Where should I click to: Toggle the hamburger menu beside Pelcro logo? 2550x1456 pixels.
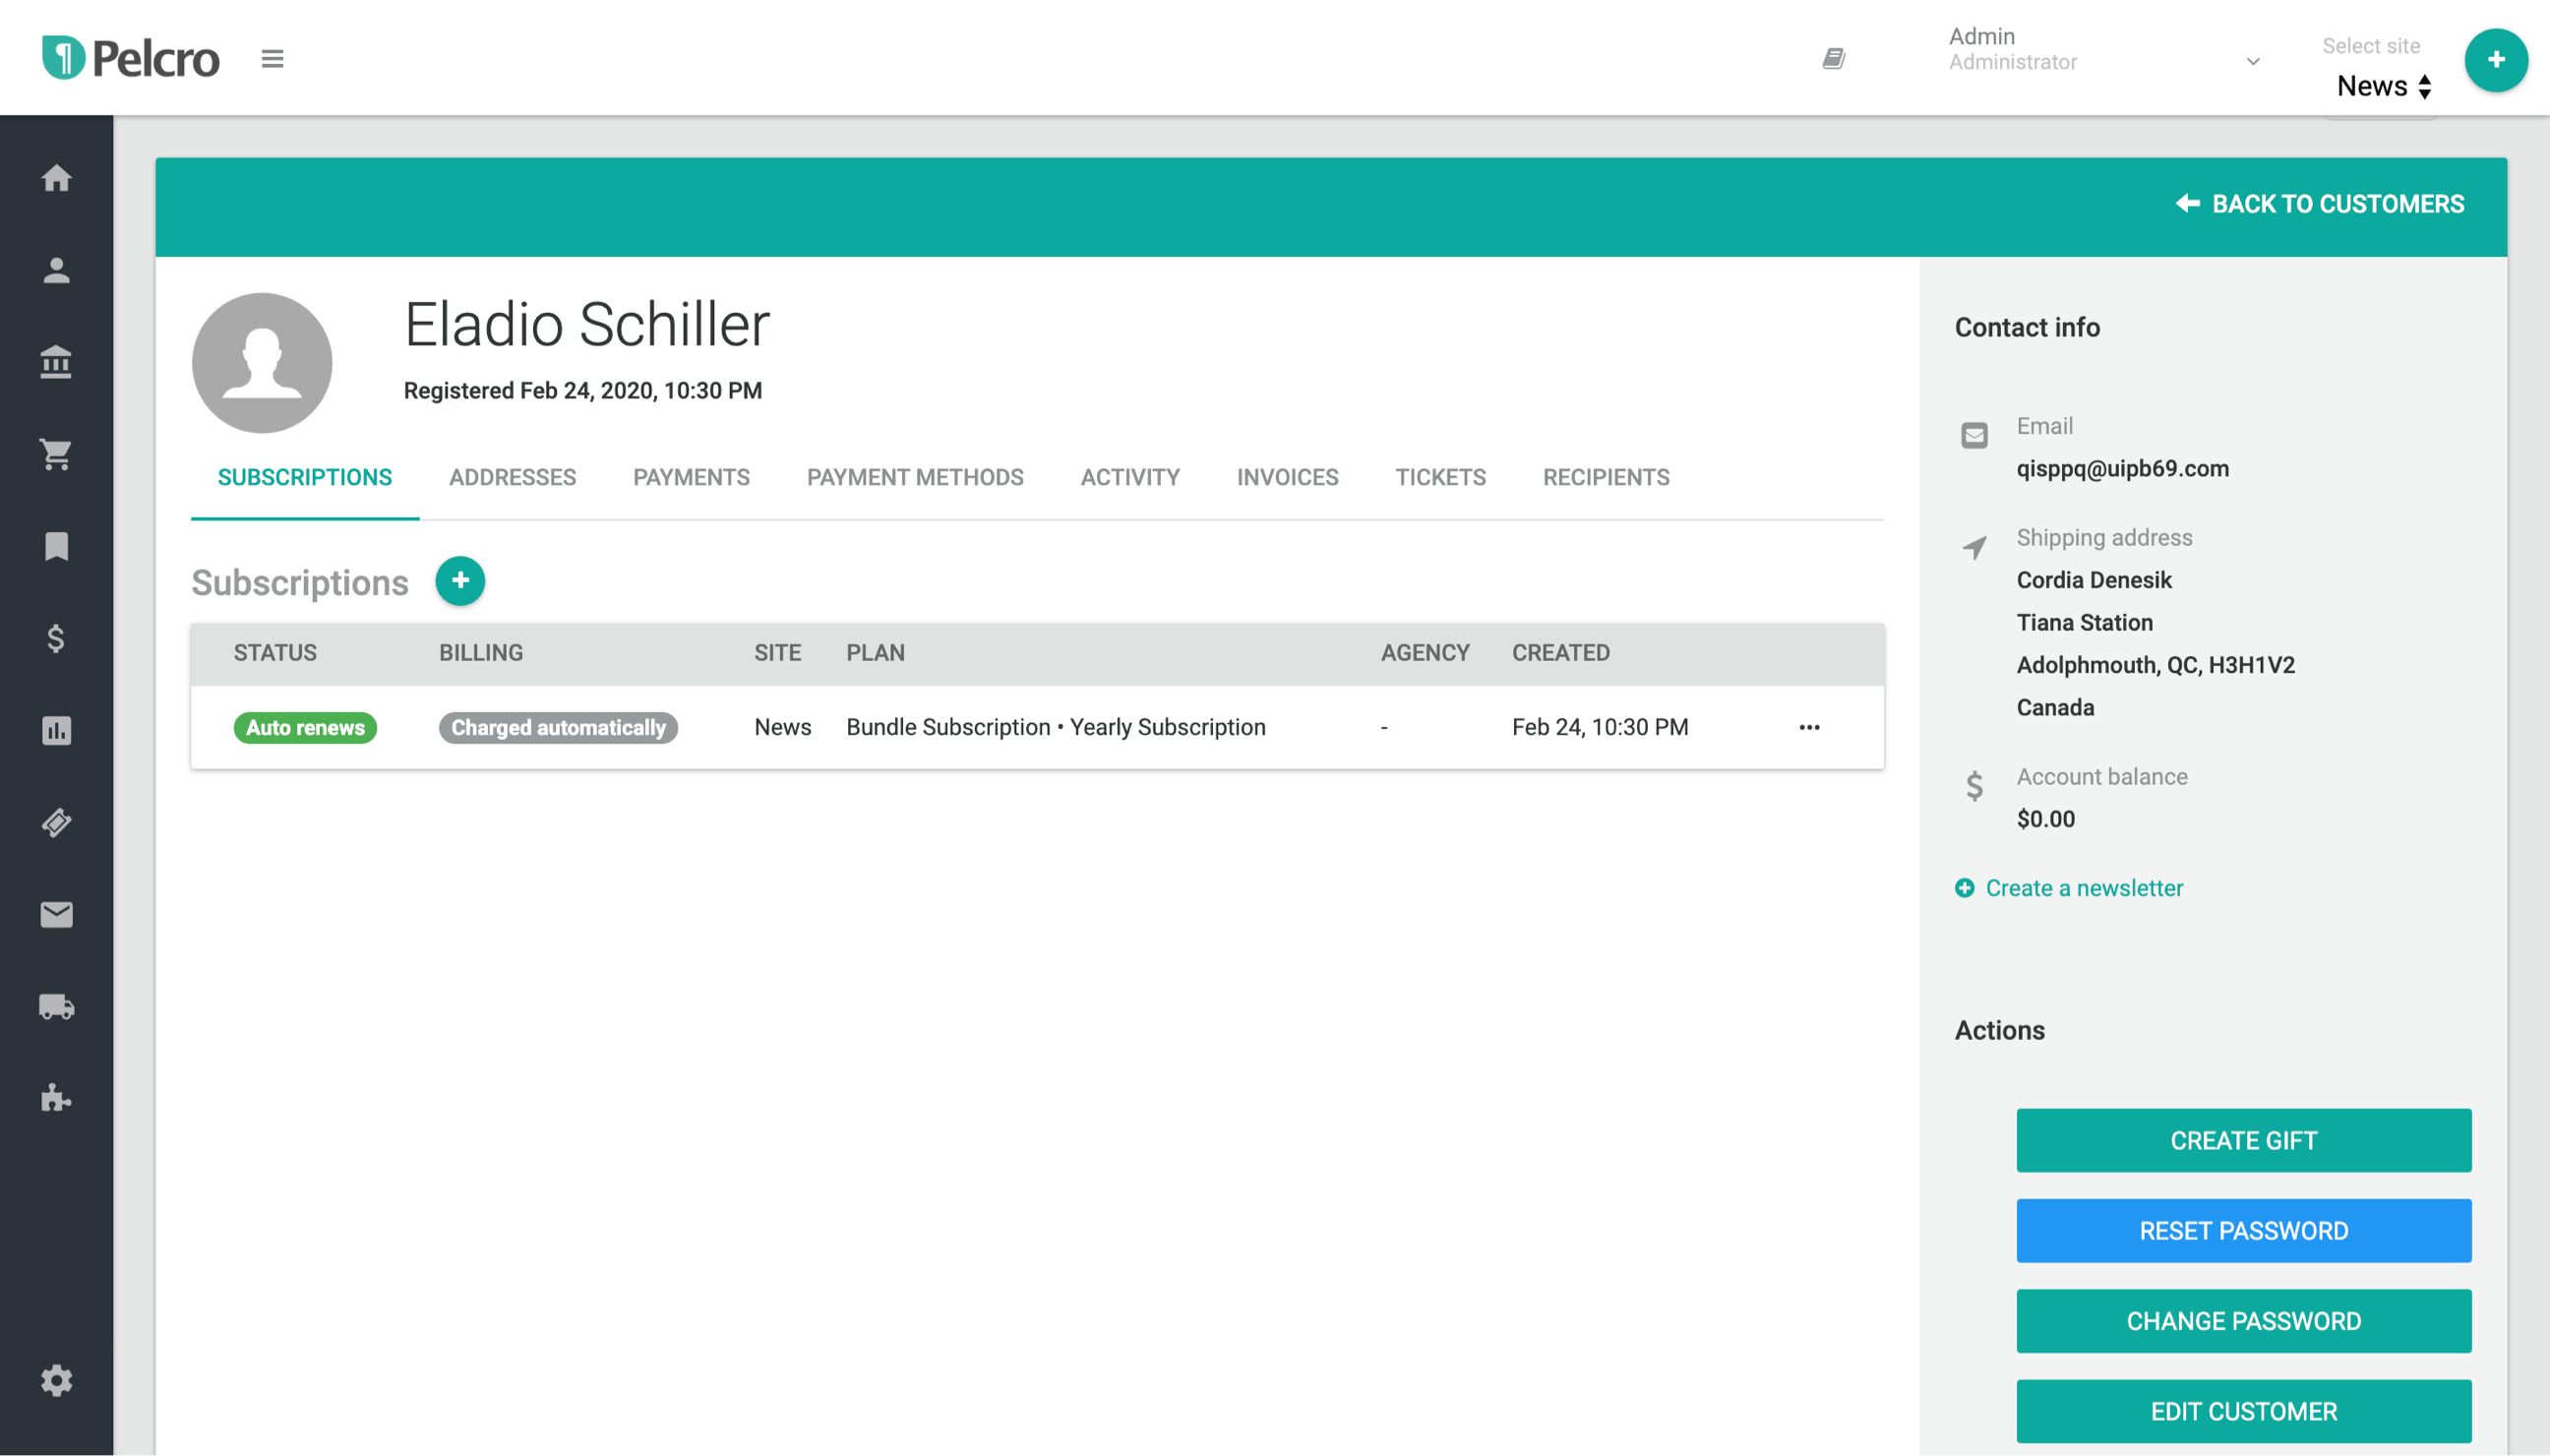[272, 59]
